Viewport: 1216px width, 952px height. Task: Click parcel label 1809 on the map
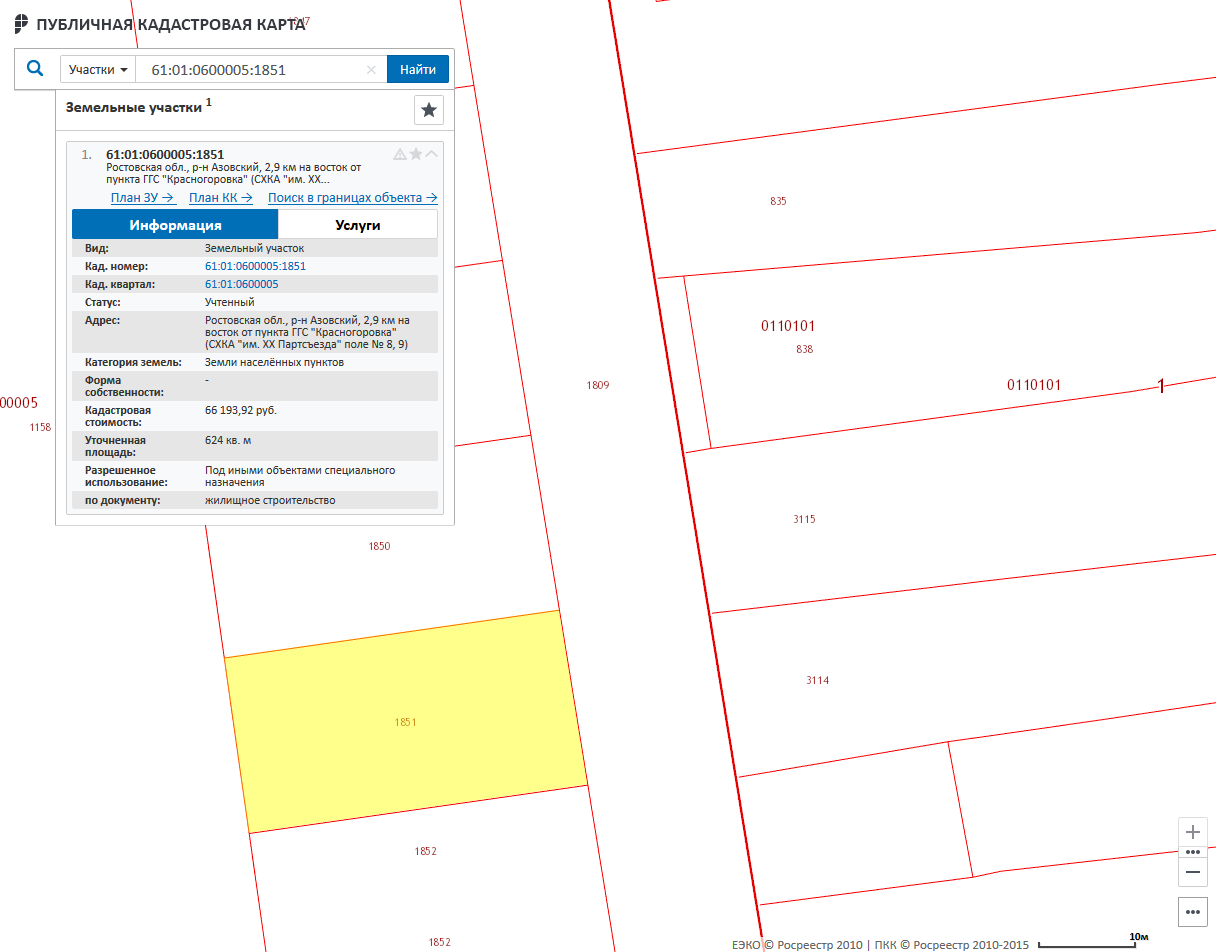click(x=598, y=385)
